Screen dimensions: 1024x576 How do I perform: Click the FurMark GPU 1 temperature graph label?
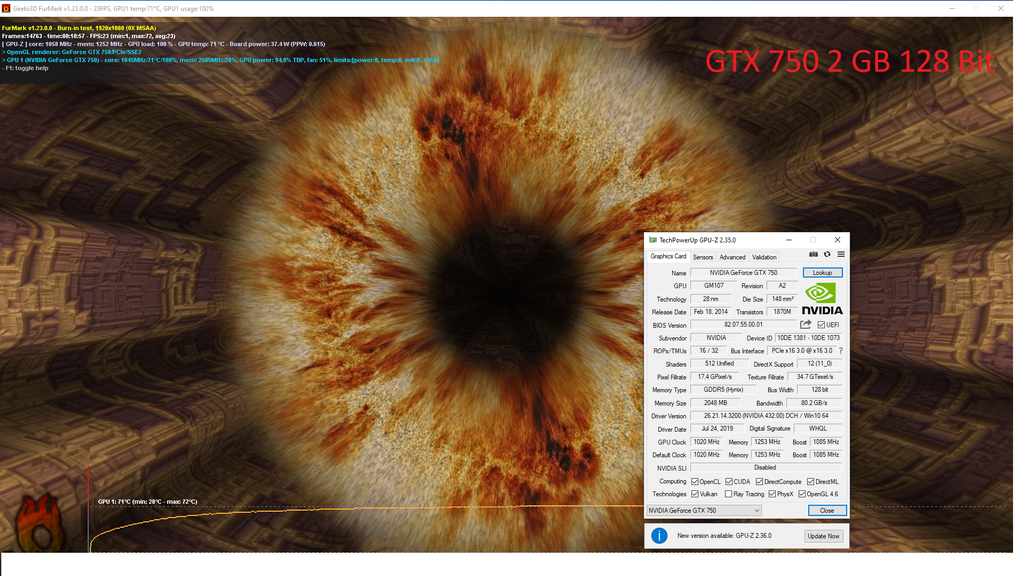pos(148,502)
